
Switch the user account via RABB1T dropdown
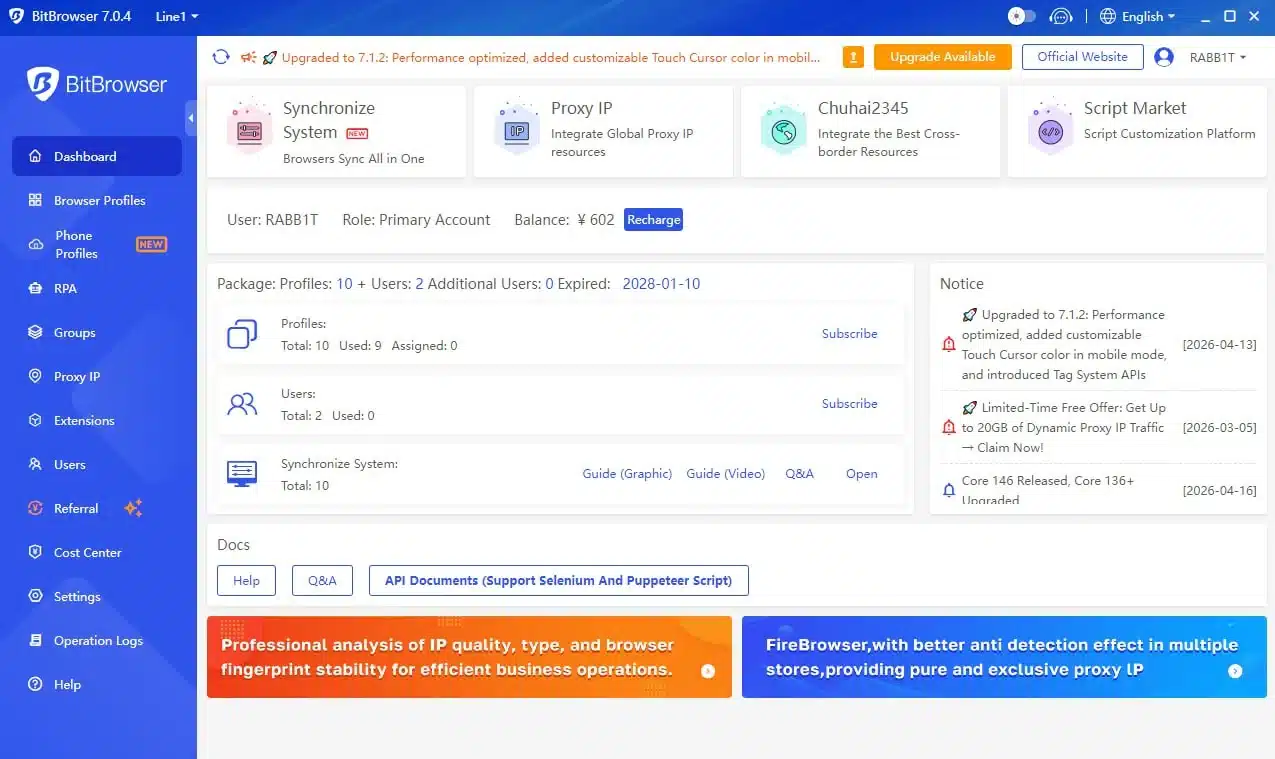click(1210, 57)
